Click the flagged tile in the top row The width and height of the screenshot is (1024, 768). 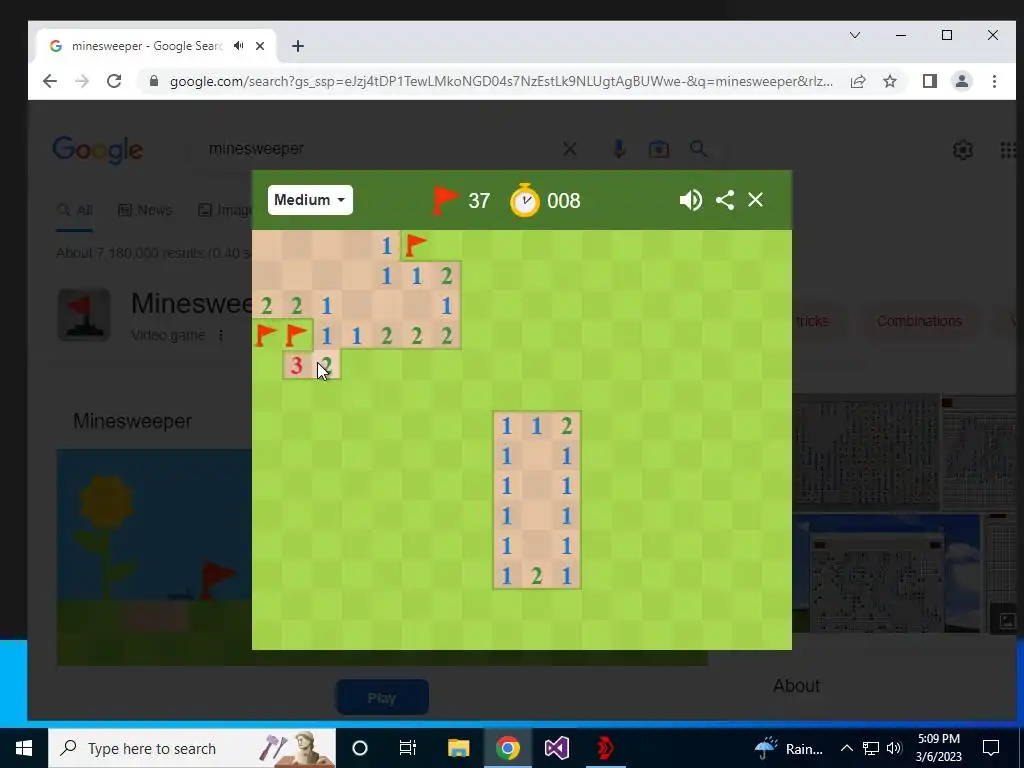pos(416,246)
